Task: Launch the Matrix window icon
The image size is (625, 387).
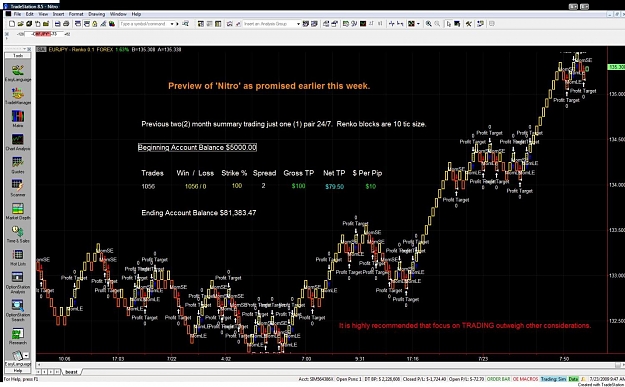Action: click(18, 119)
